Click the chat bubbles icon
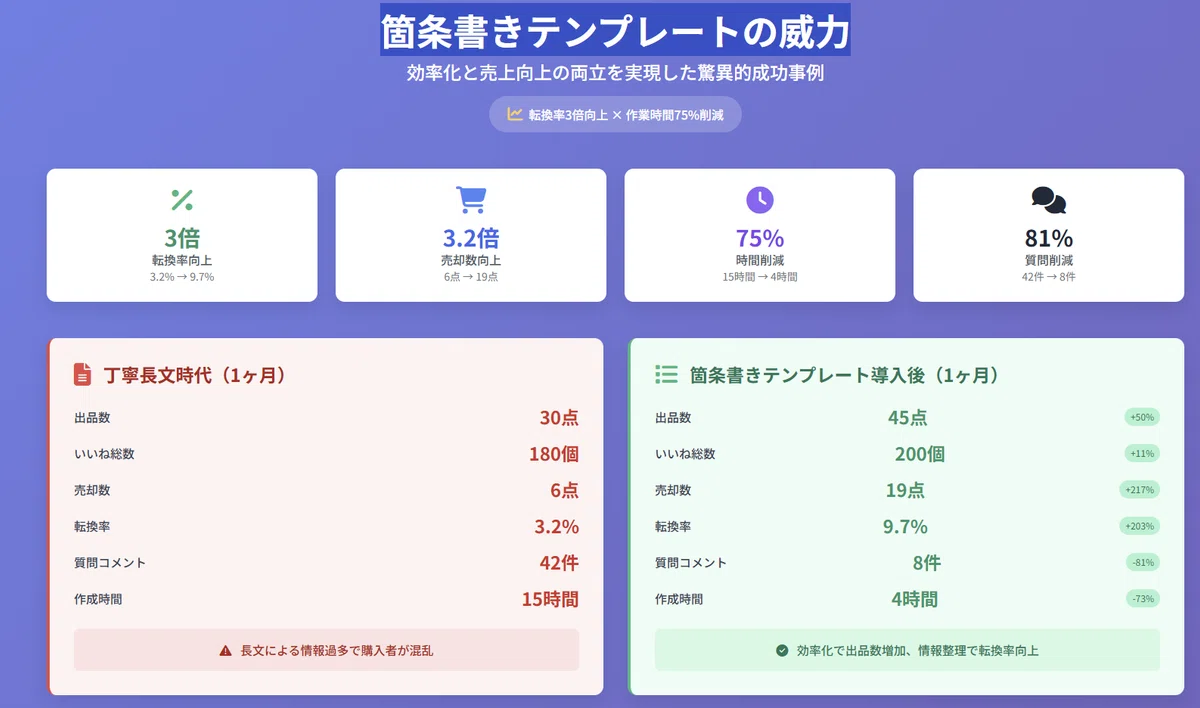Image resolution: width=1200 pixels, height=708 pixels. pyautogui.click(x=1048, y=200)
